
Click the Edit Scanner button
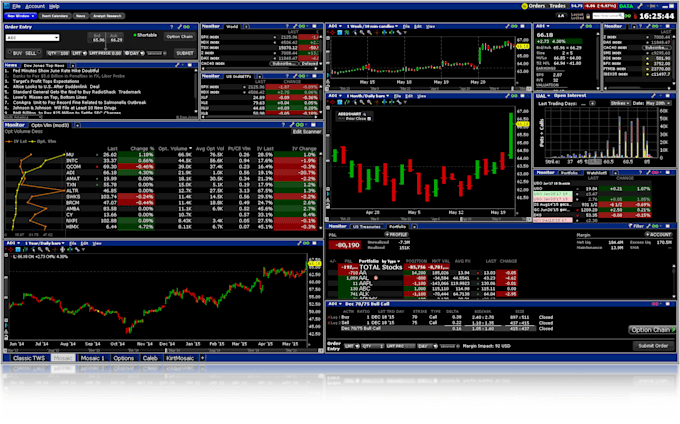pyautogui.click(x=307, y=131)
